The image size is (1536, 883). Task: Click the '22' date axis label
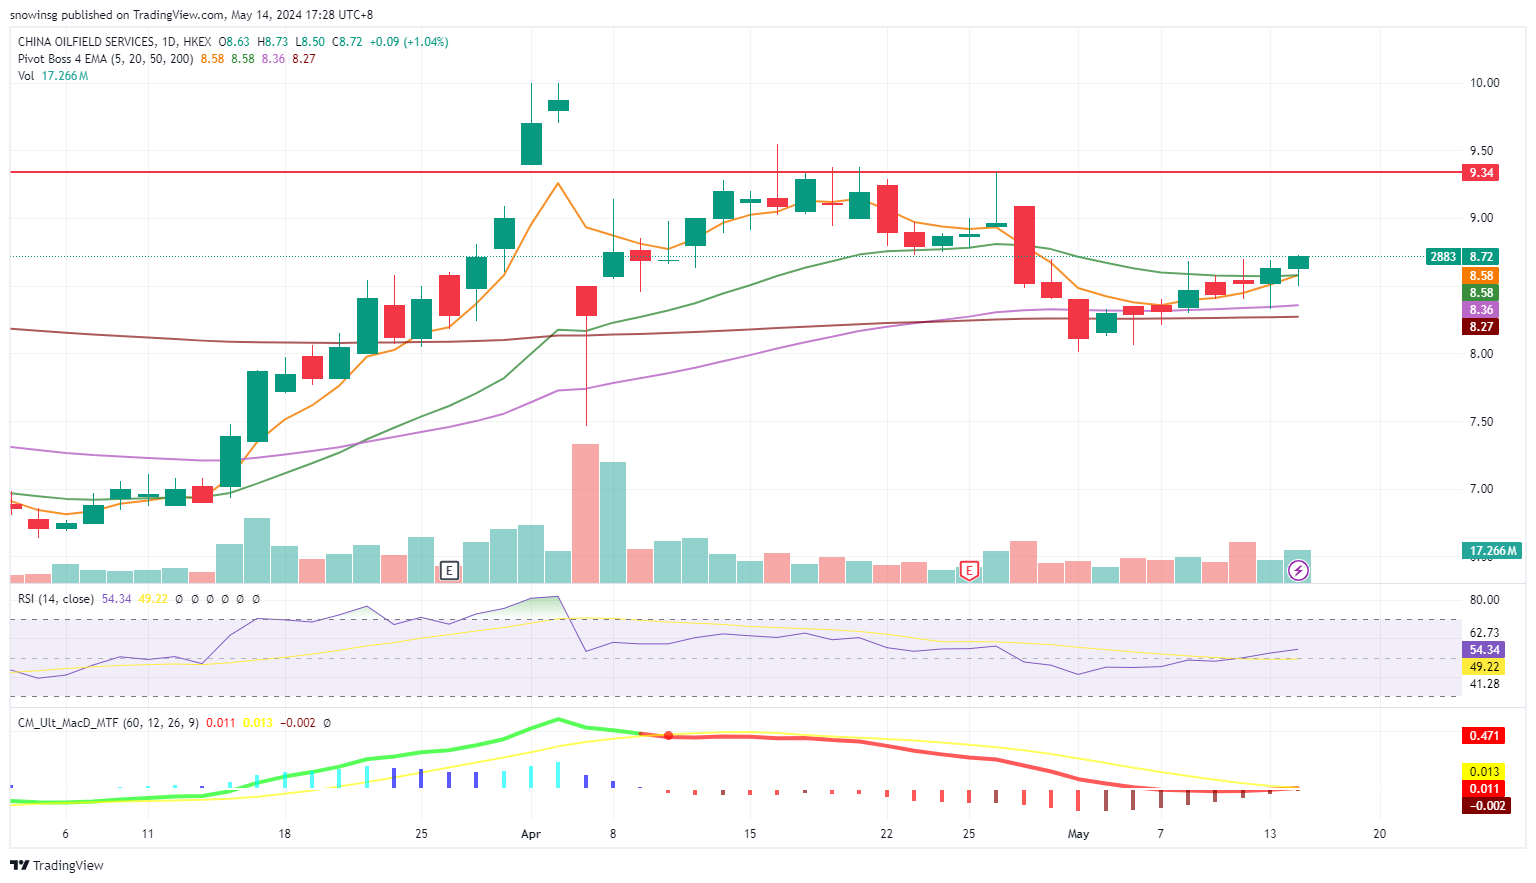coord(886,834)
